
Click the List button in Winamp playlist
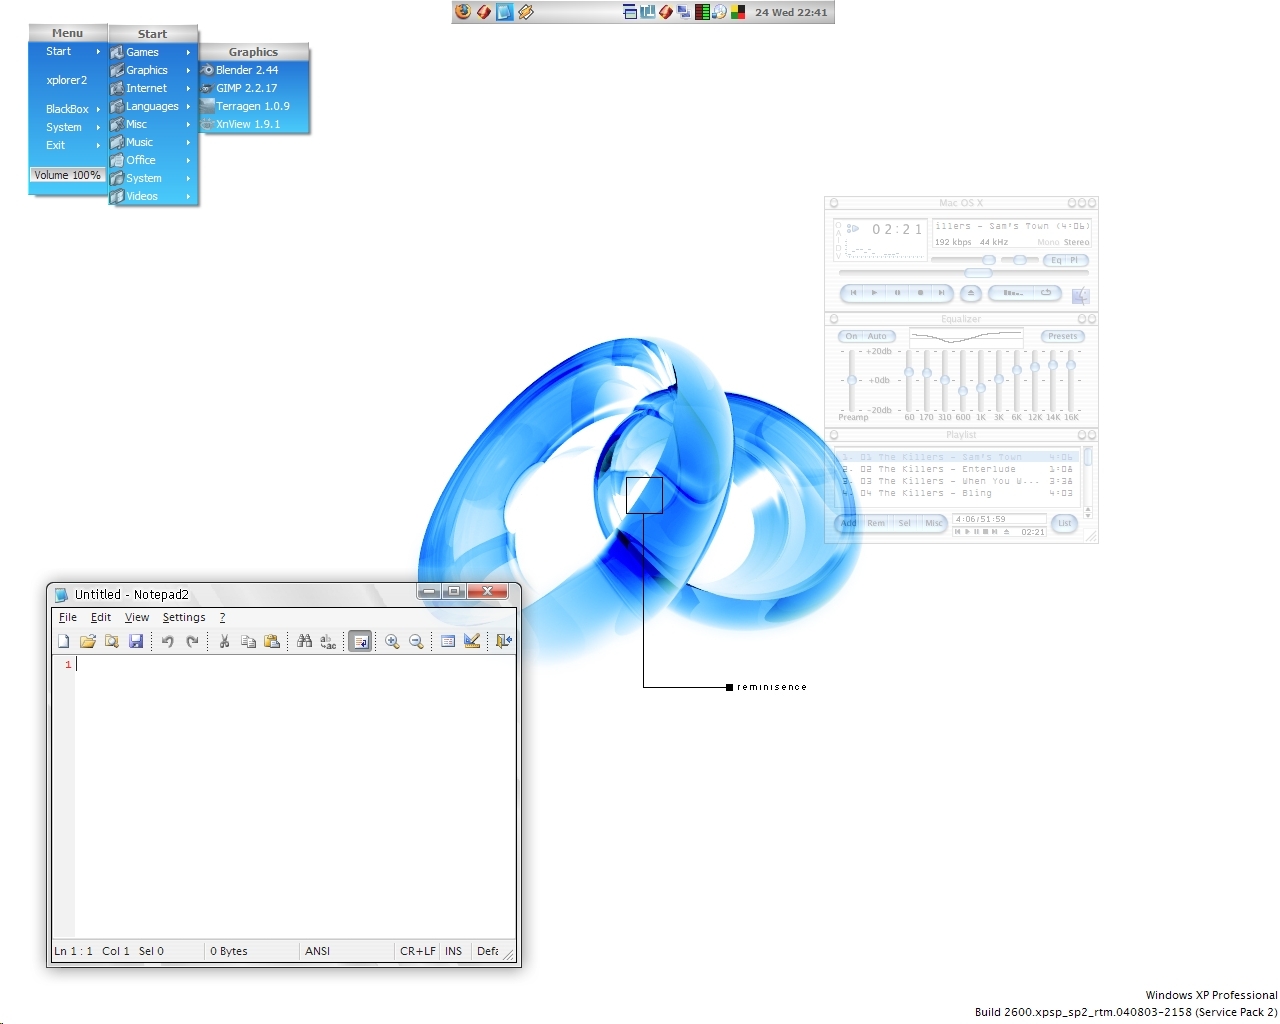[x=1065, y=523]
